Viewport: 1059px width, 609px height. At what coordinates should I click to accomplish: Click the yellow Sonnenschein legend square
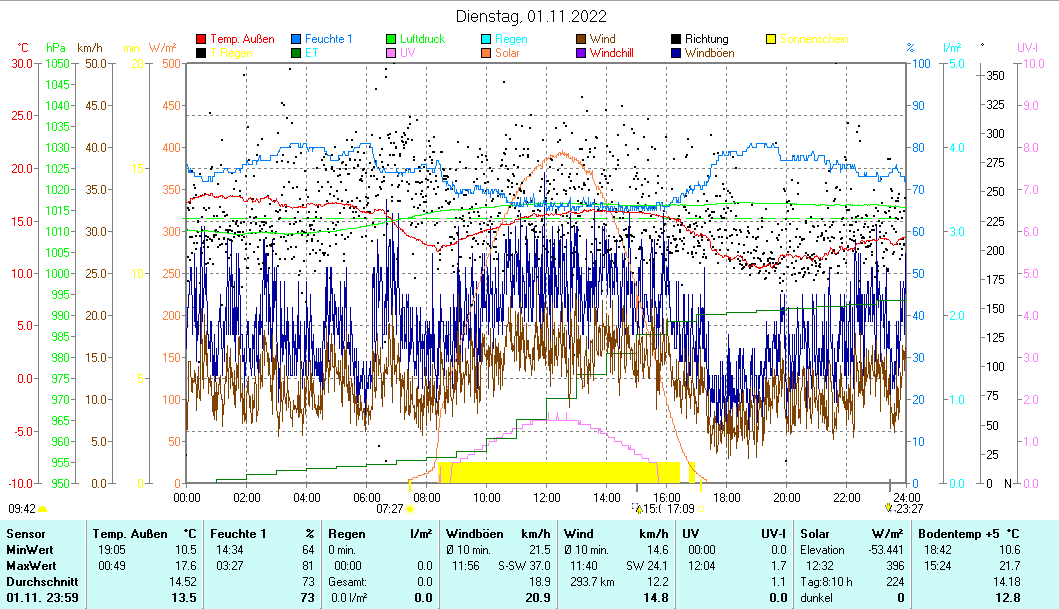[x=772, y=40]
